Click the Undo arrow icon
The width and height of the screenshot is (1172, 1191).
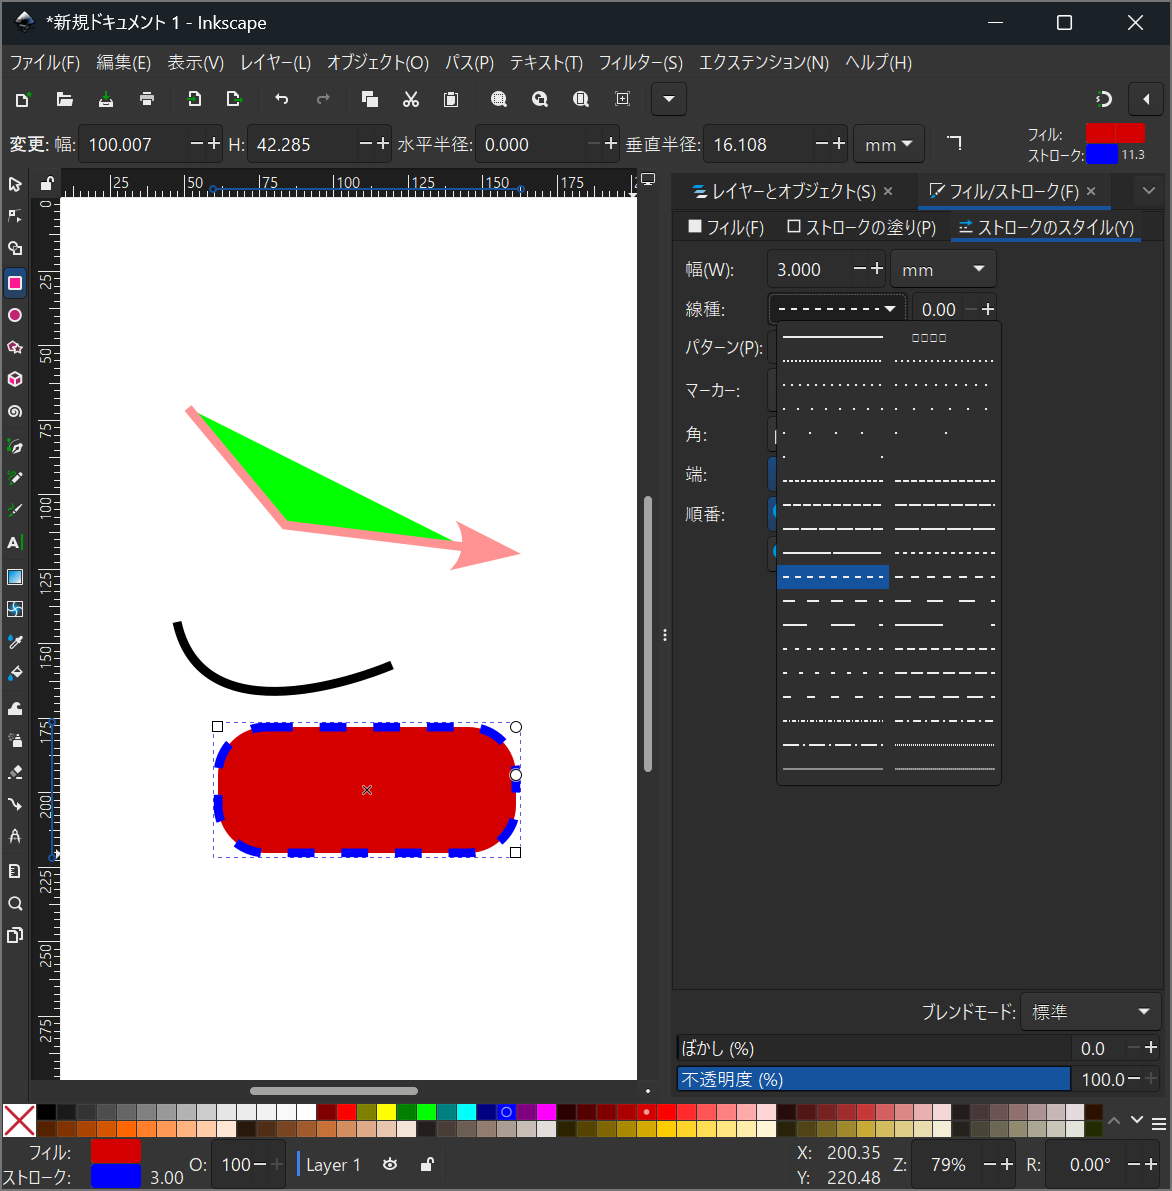pos(281,99)
